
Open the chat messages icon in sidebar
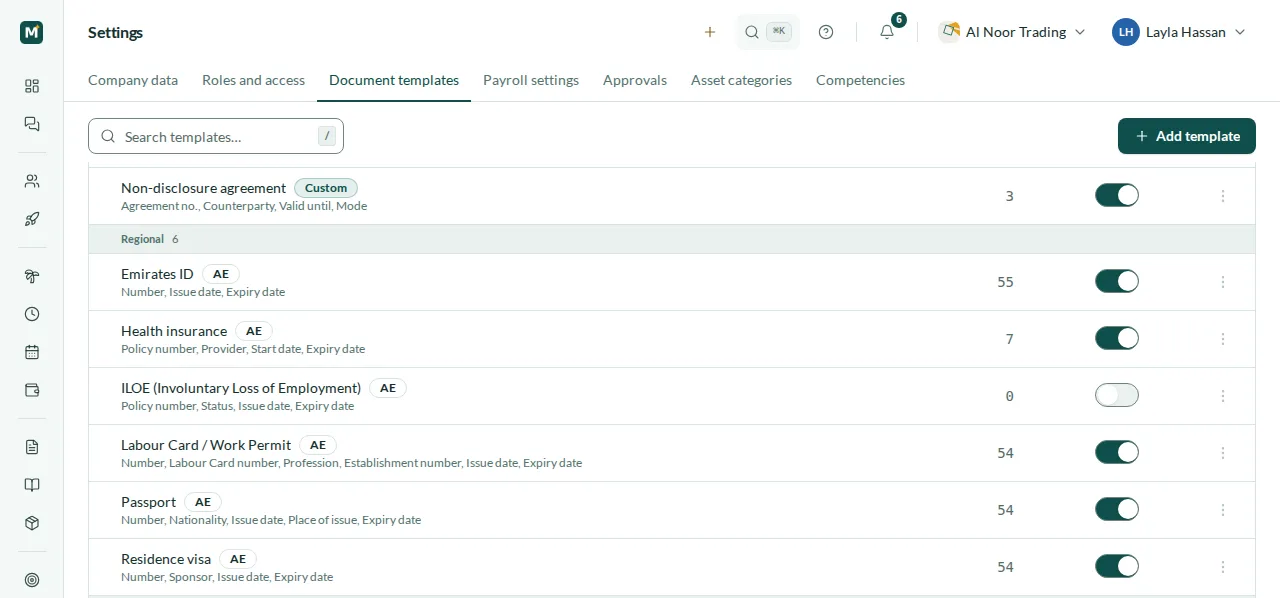[32, 124]
